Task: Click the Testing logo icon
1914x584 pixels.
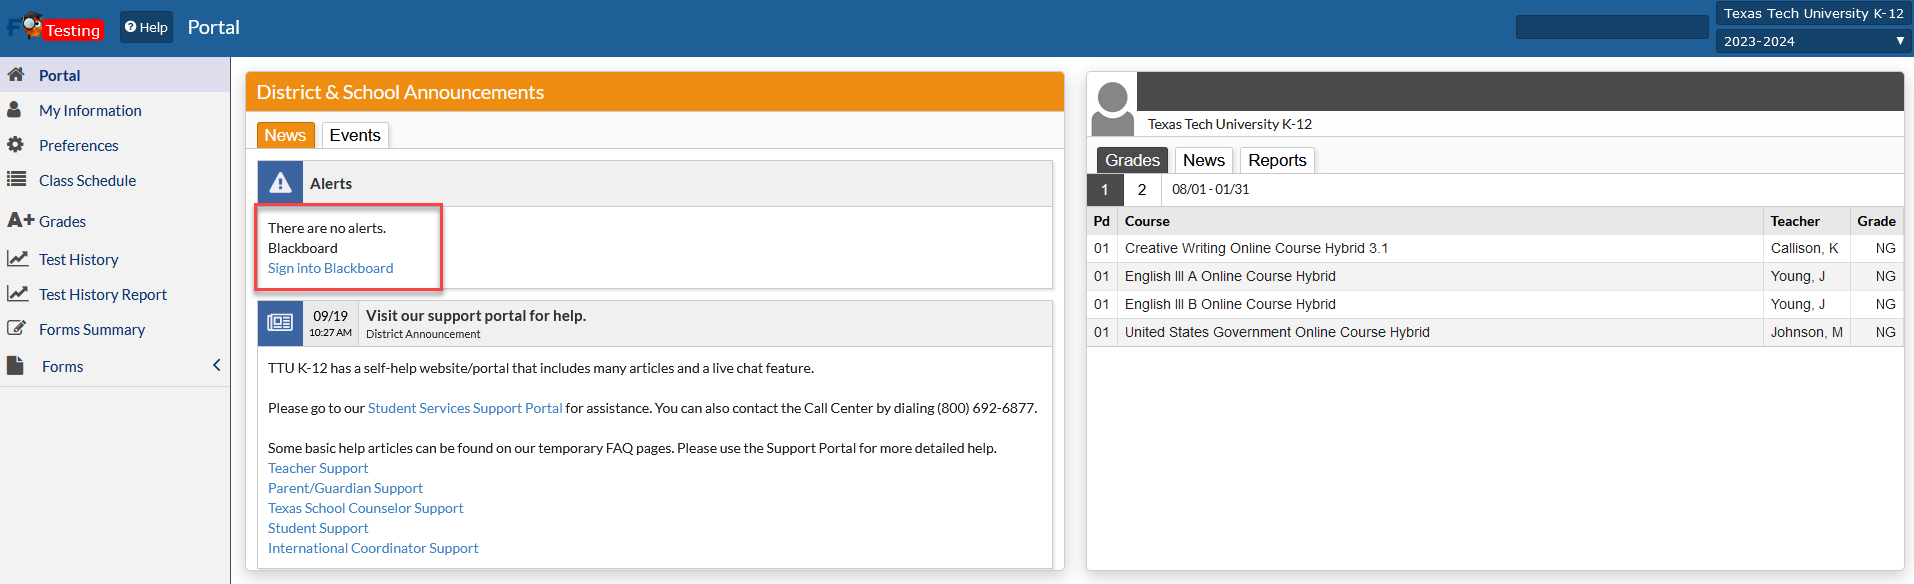Action: pyautogui.click(x=54, y=27)
